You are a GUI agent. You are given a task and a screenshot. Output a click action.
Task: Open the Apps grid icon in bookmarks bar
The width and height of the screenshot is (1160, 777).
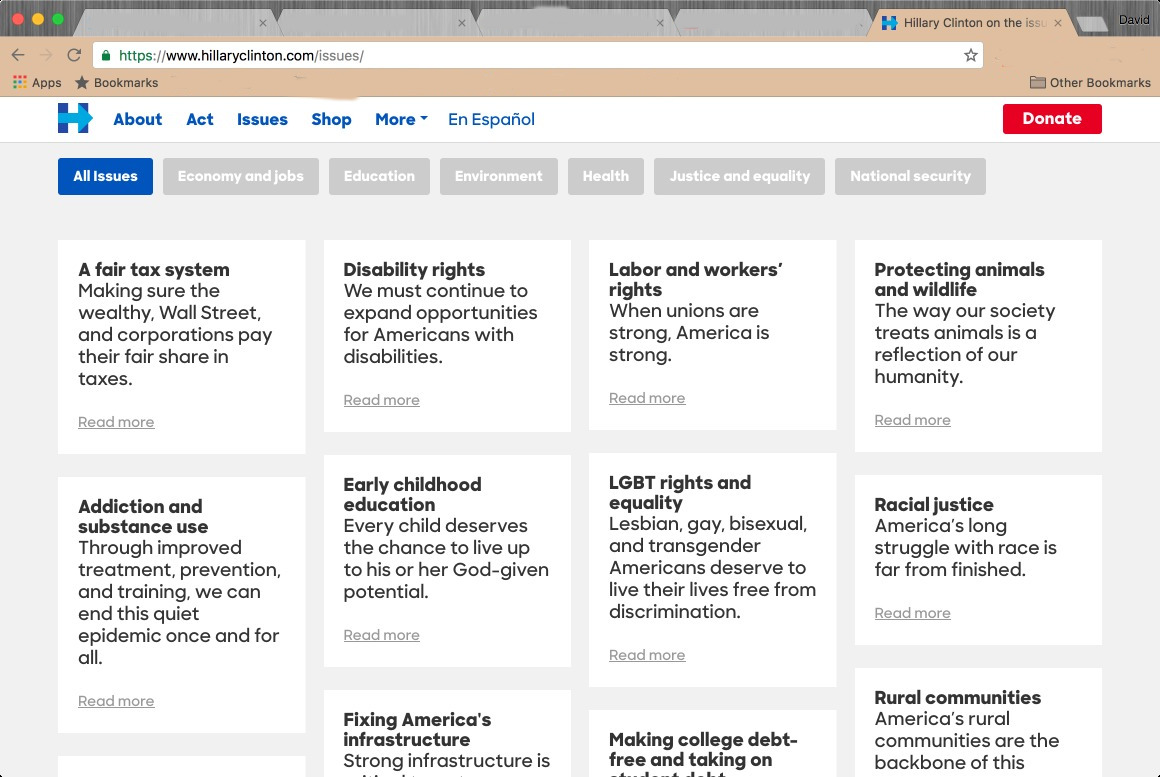[x=20, y=82]
